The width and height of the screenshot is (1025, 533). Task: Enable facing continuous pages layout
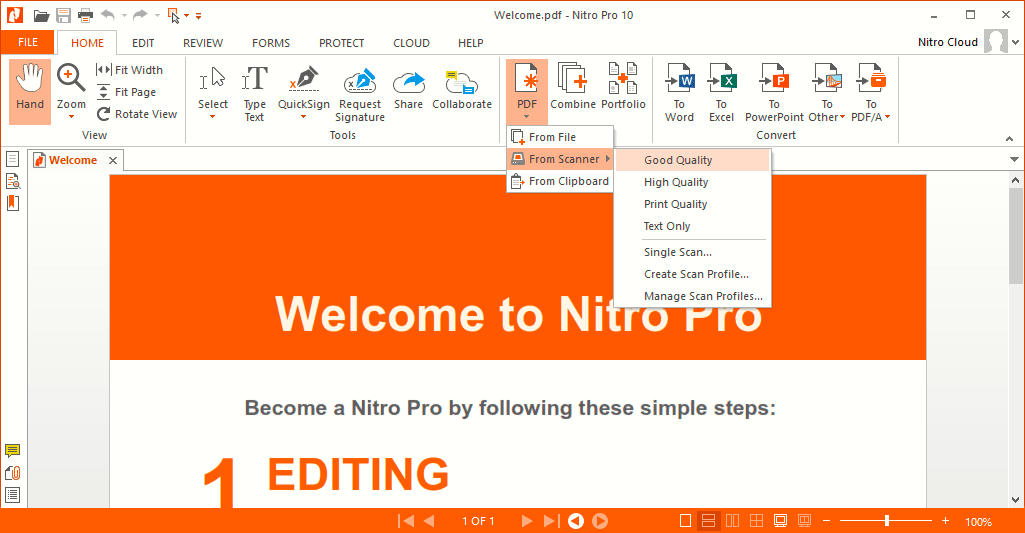click(756, 521)
